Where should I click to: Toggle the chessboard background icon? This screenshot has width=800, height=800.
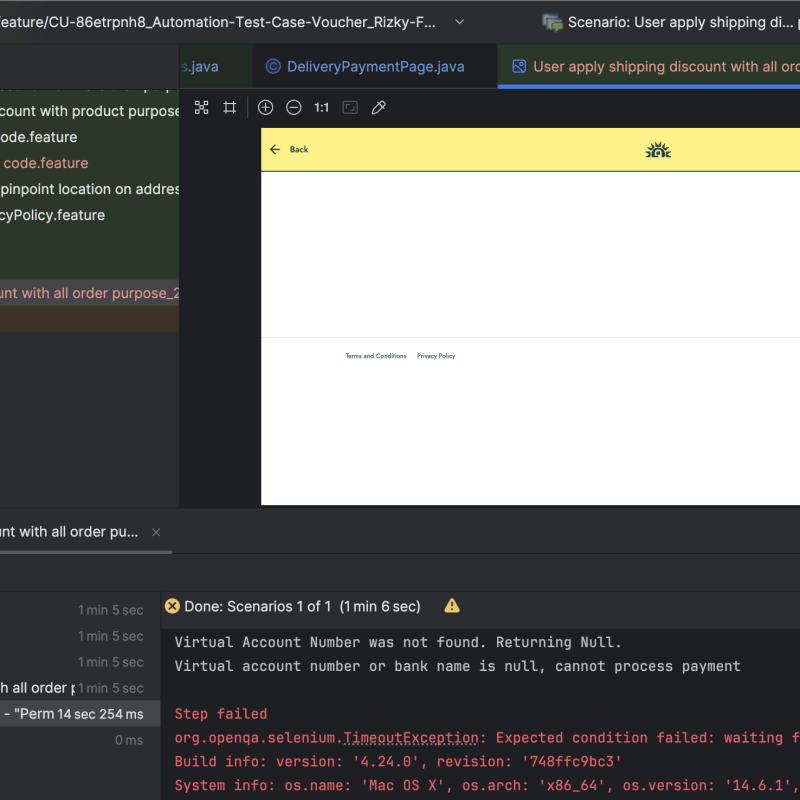(350, 107)
